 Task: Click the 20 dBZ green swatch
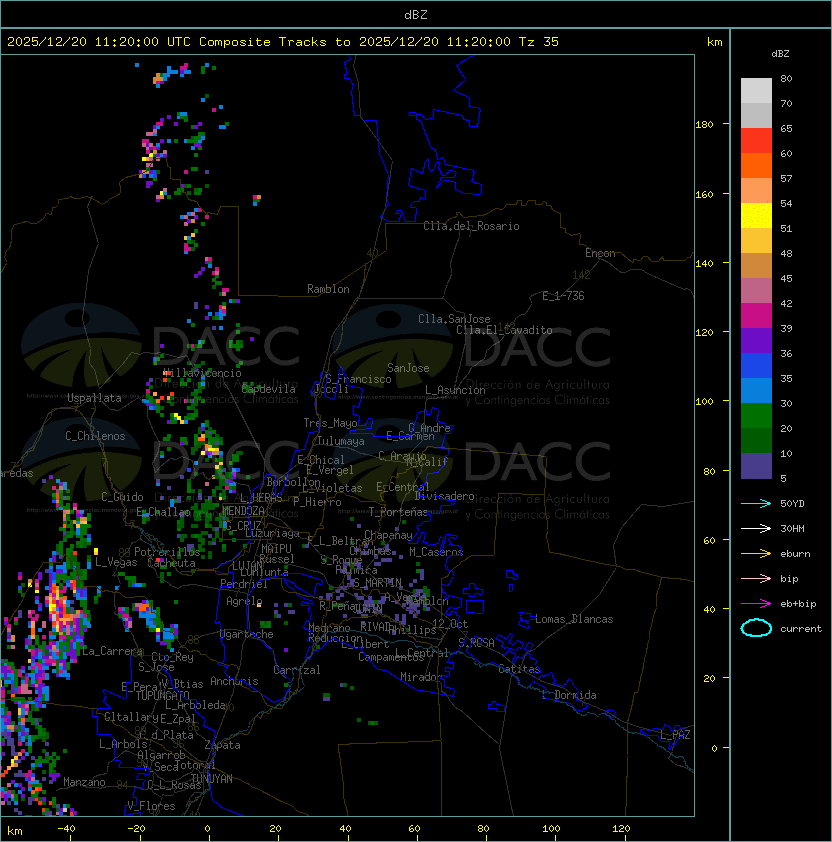[756, 415]
